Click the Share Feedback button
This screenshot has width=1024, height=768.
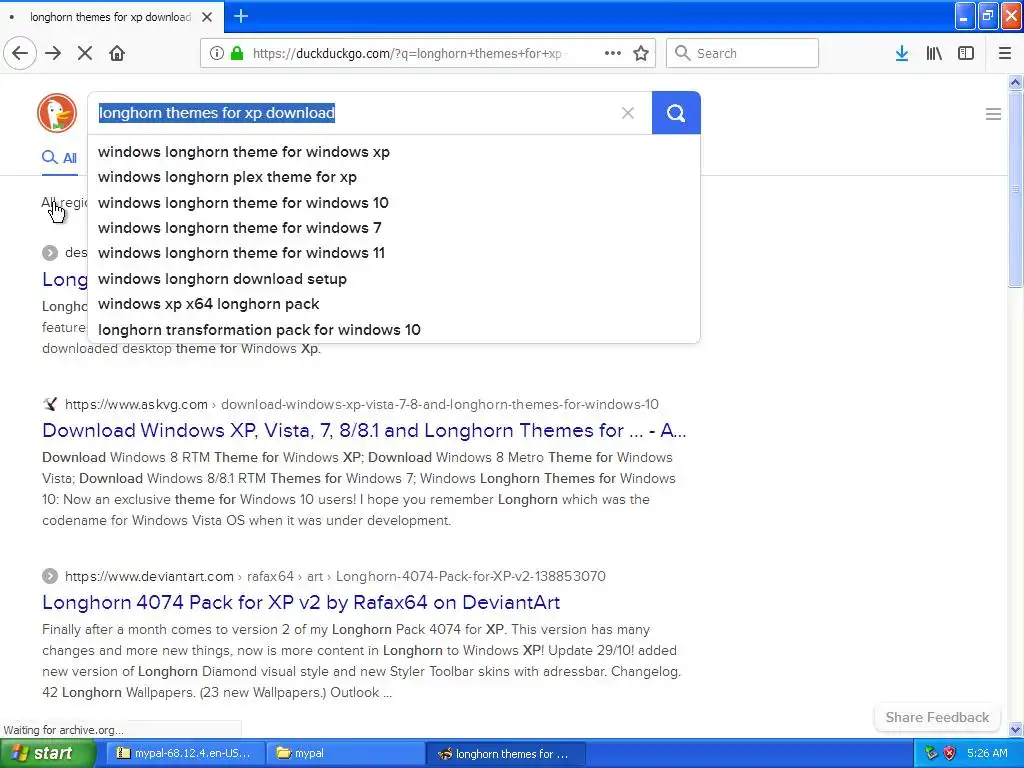click(x=937, y=717)
